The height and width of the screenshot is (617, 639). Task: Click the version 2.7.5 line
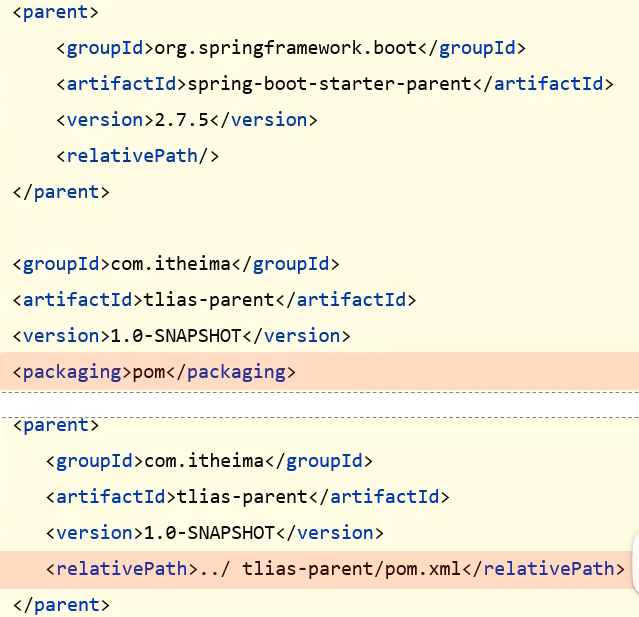pos(187,120)
